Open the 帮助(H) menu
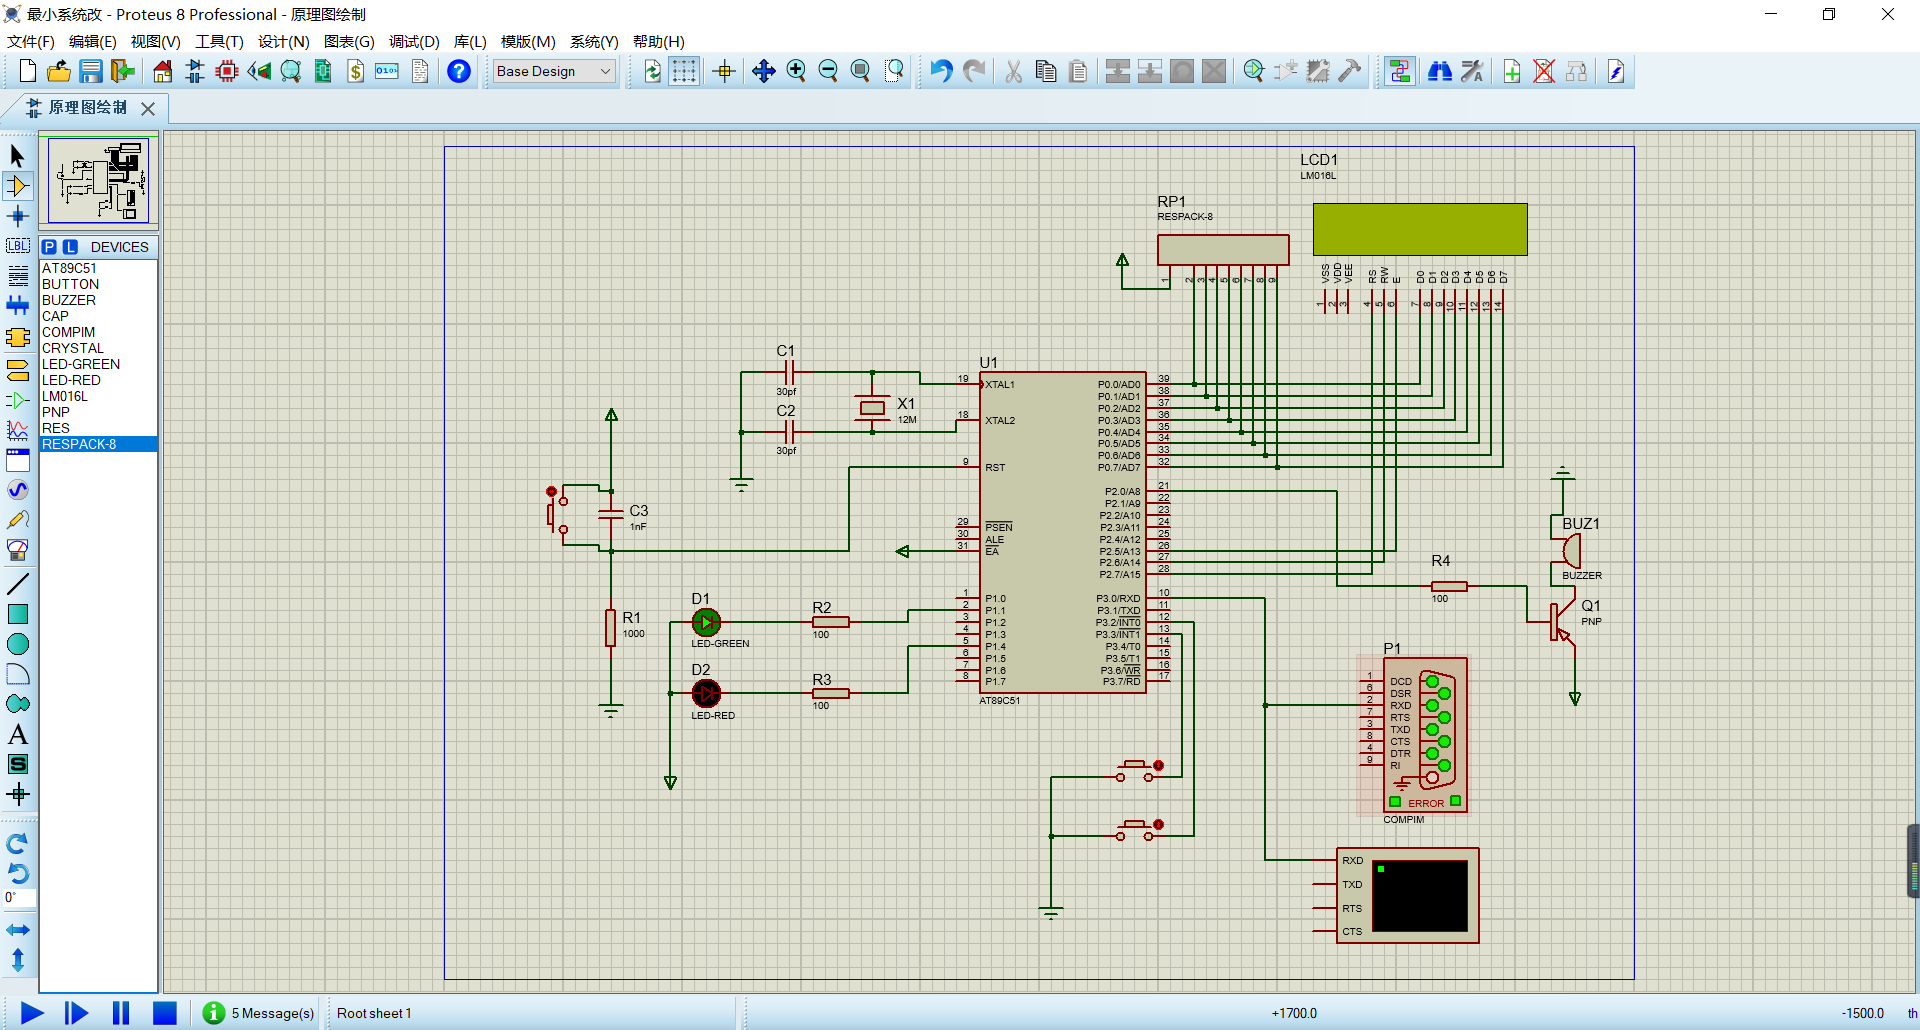This screenshot has height=1030, width=1920. click(658, 41)
